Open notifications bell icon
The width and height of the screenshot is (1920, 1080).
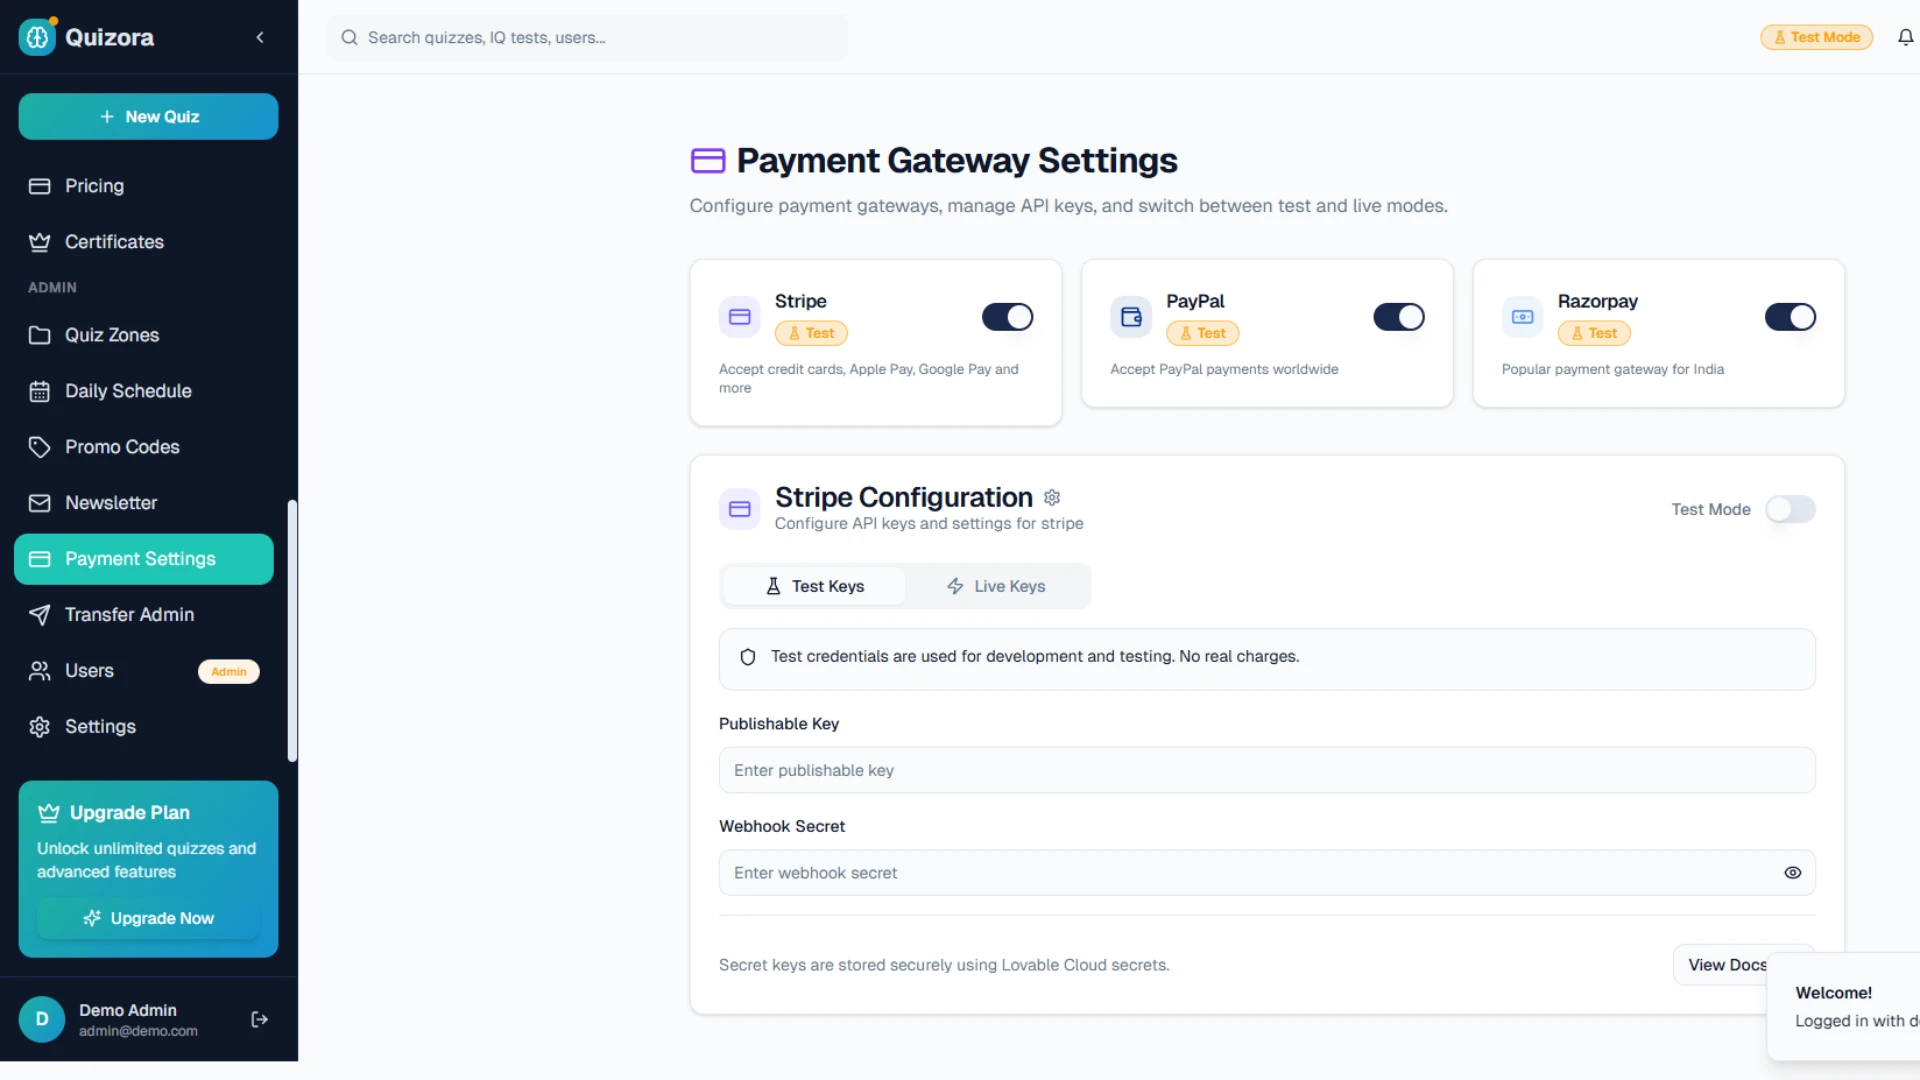[x=1905, y=37]
